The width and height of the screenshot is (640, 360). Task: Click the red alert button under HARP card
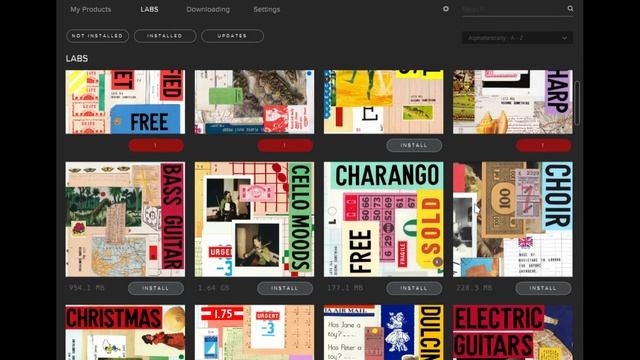[x=543, y=145]
